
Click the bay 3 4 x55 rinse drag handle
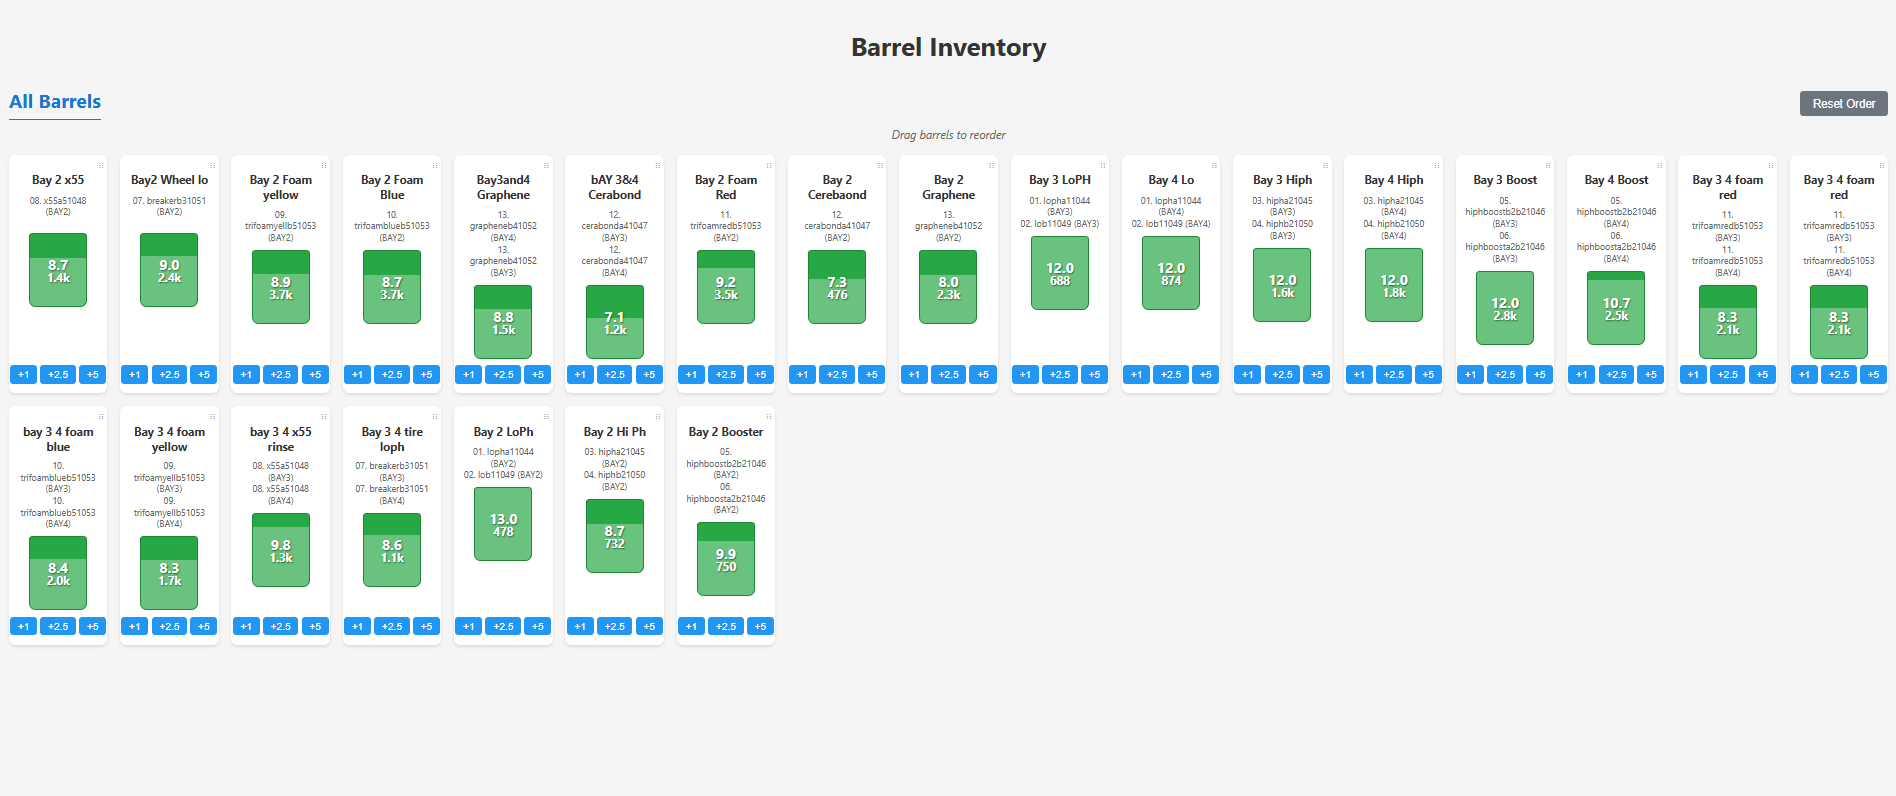coord(324,417)
